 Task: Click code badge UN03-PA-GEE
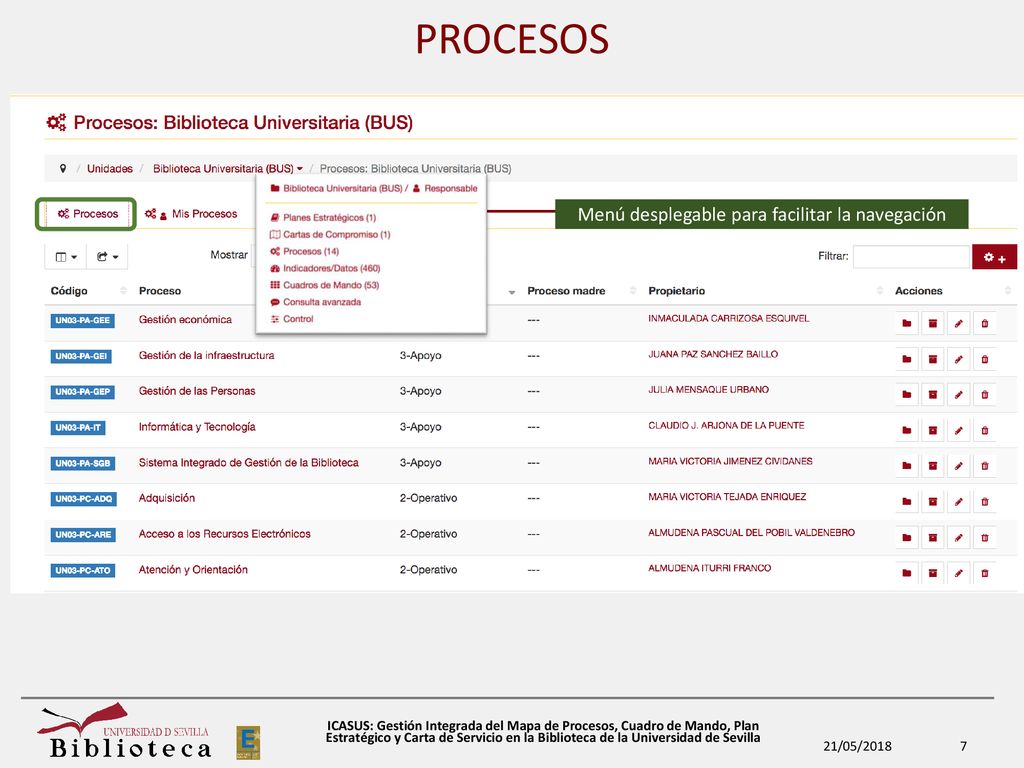(x=82, y=321)
